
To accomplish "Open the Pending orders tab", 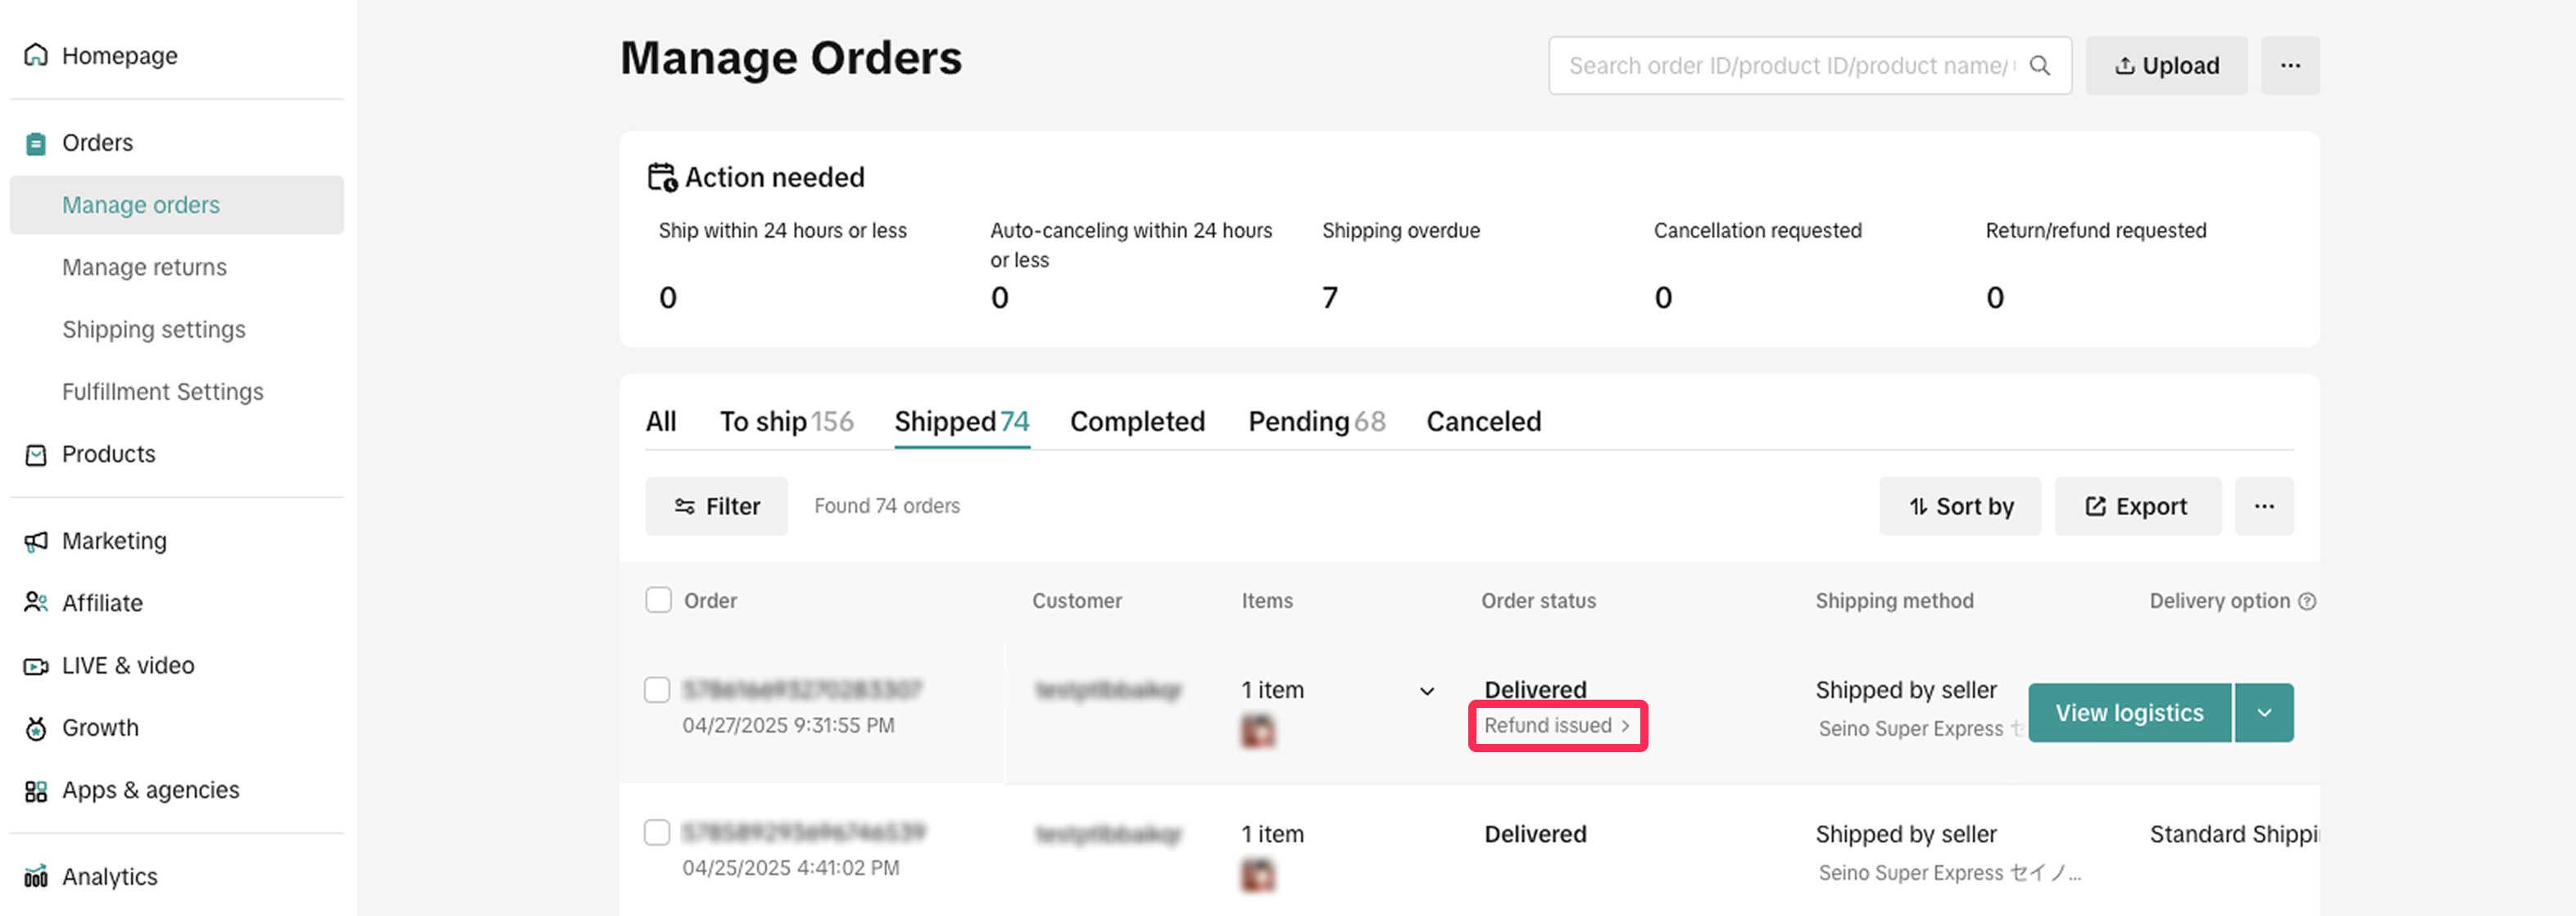I will pyautogui.click(x=1316, y=422).
